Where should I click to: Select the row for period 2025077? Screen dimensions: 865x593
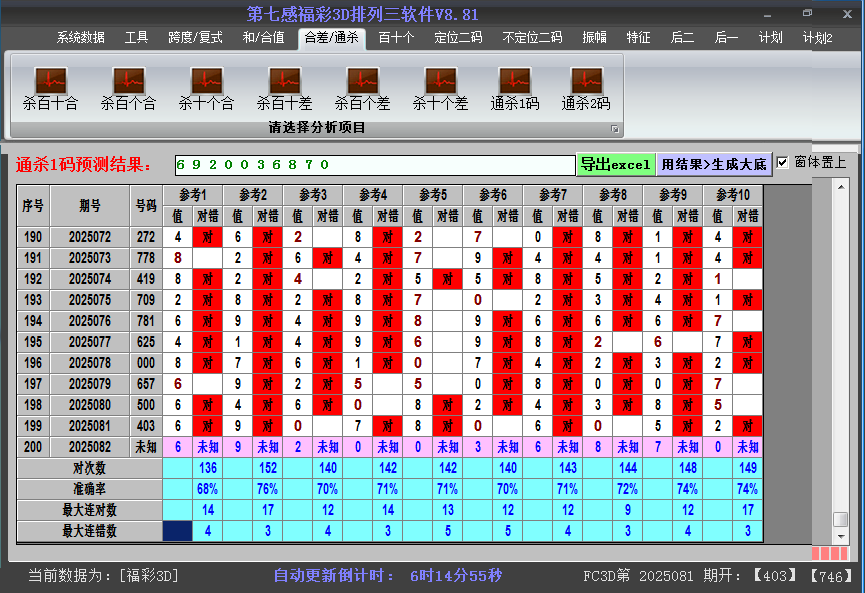(x=390, y=342)
